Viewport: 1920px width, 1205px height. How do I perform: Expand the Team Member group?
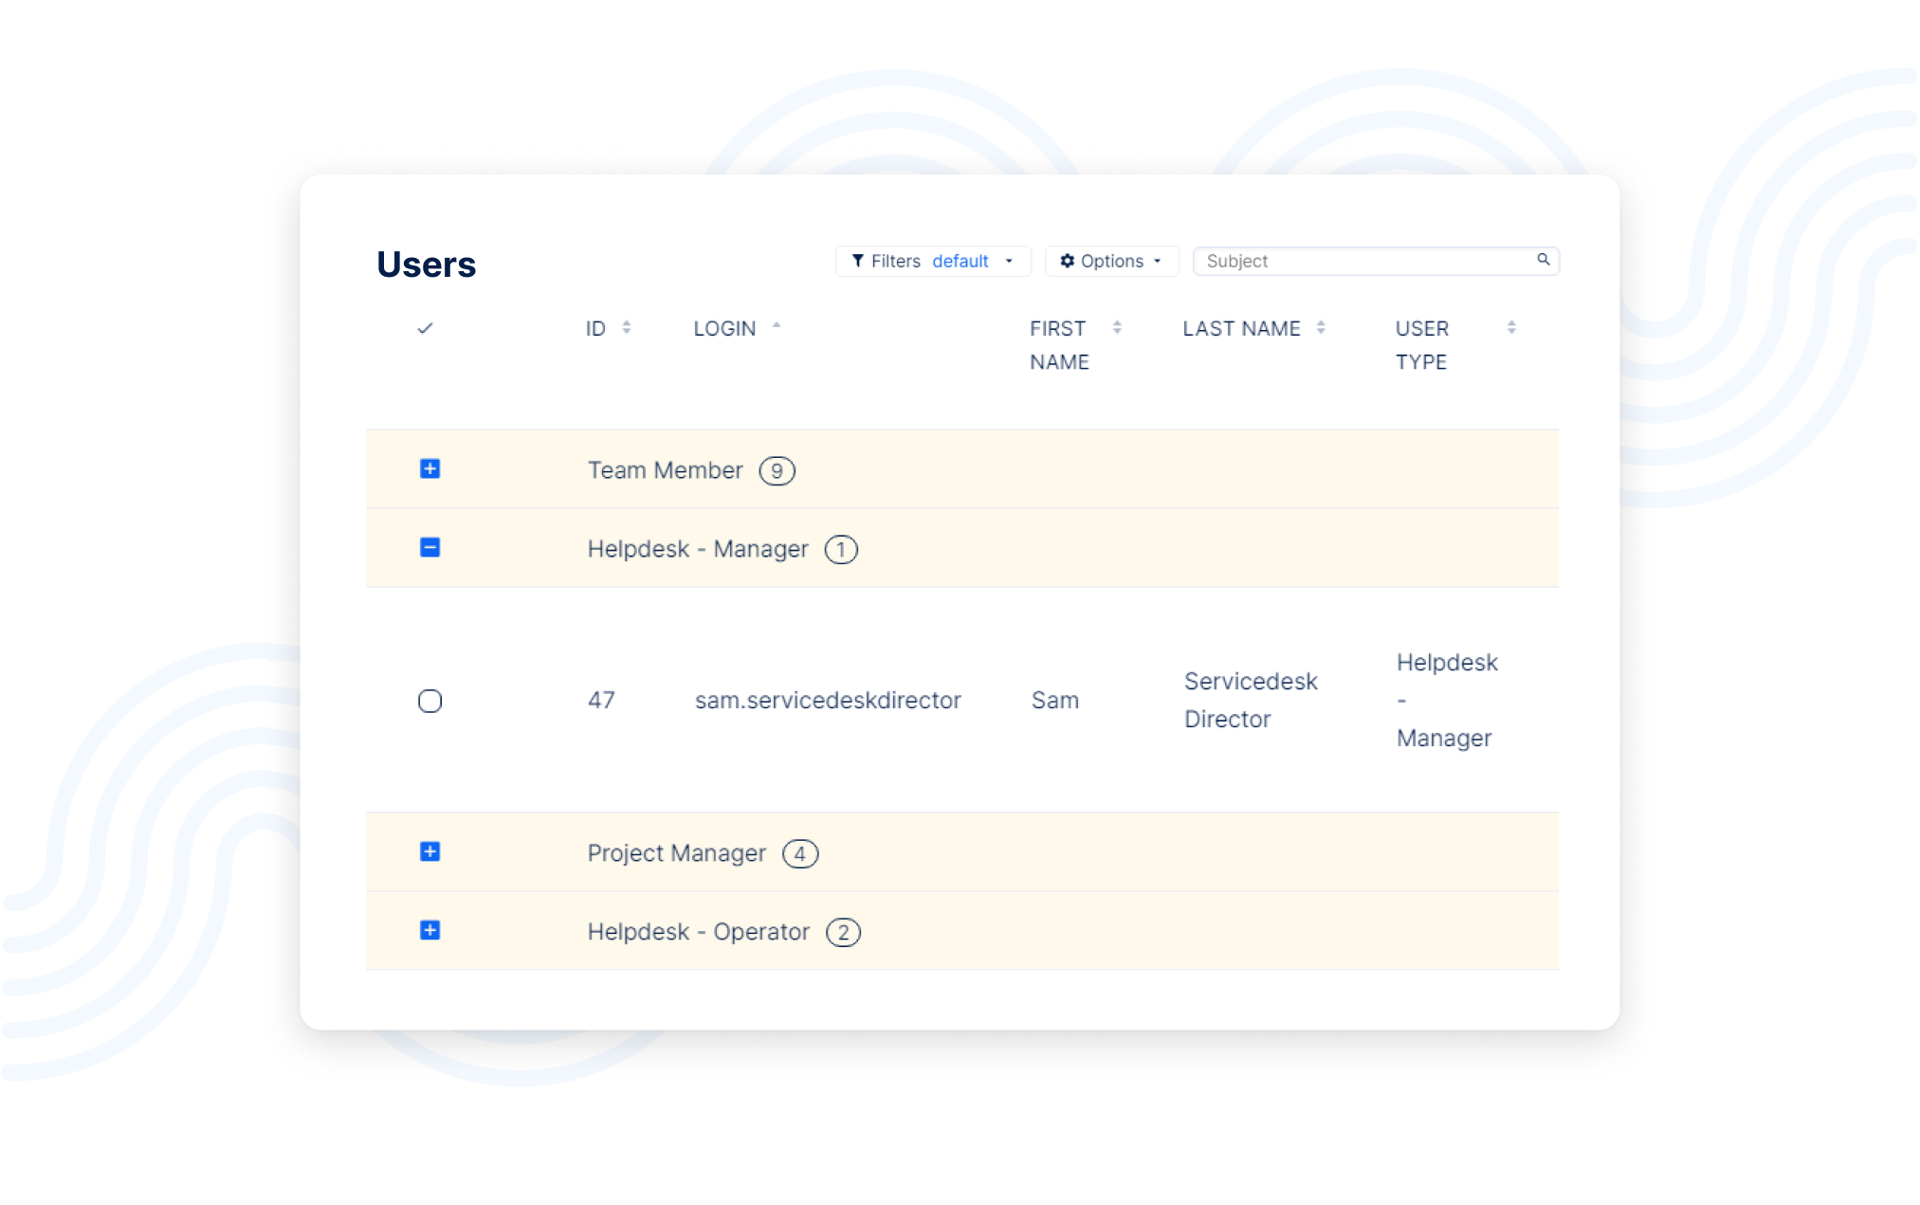[430, 469]
